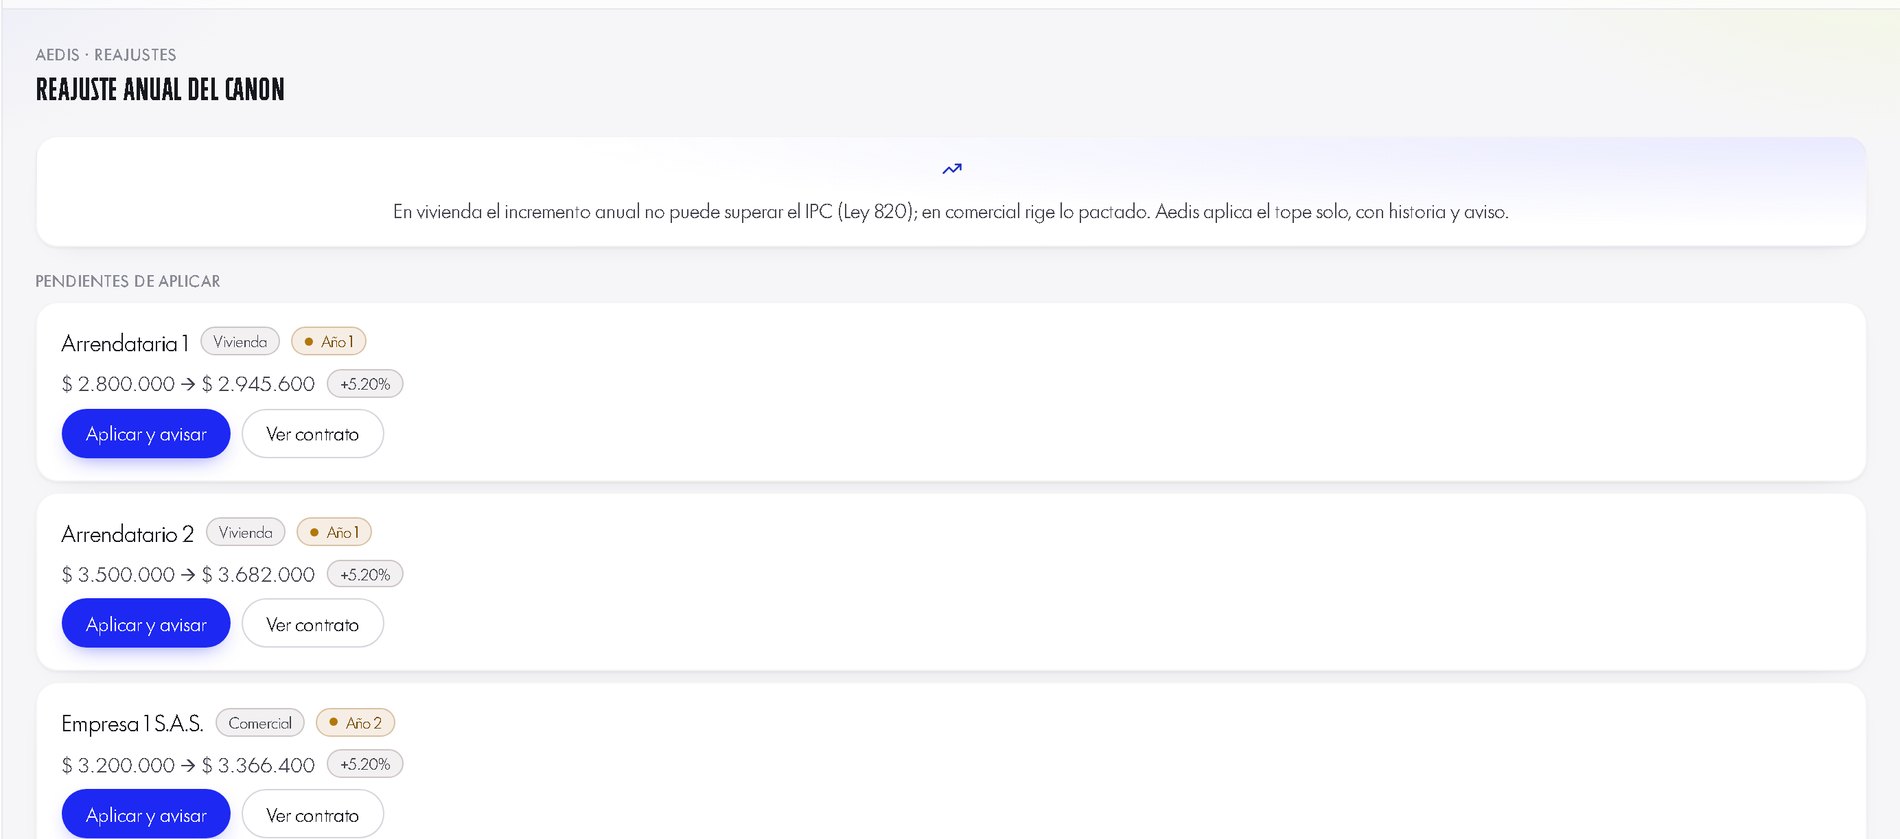Click the REAJUSTE ANUAL DEL CANON heading

(x=160, y=90)
